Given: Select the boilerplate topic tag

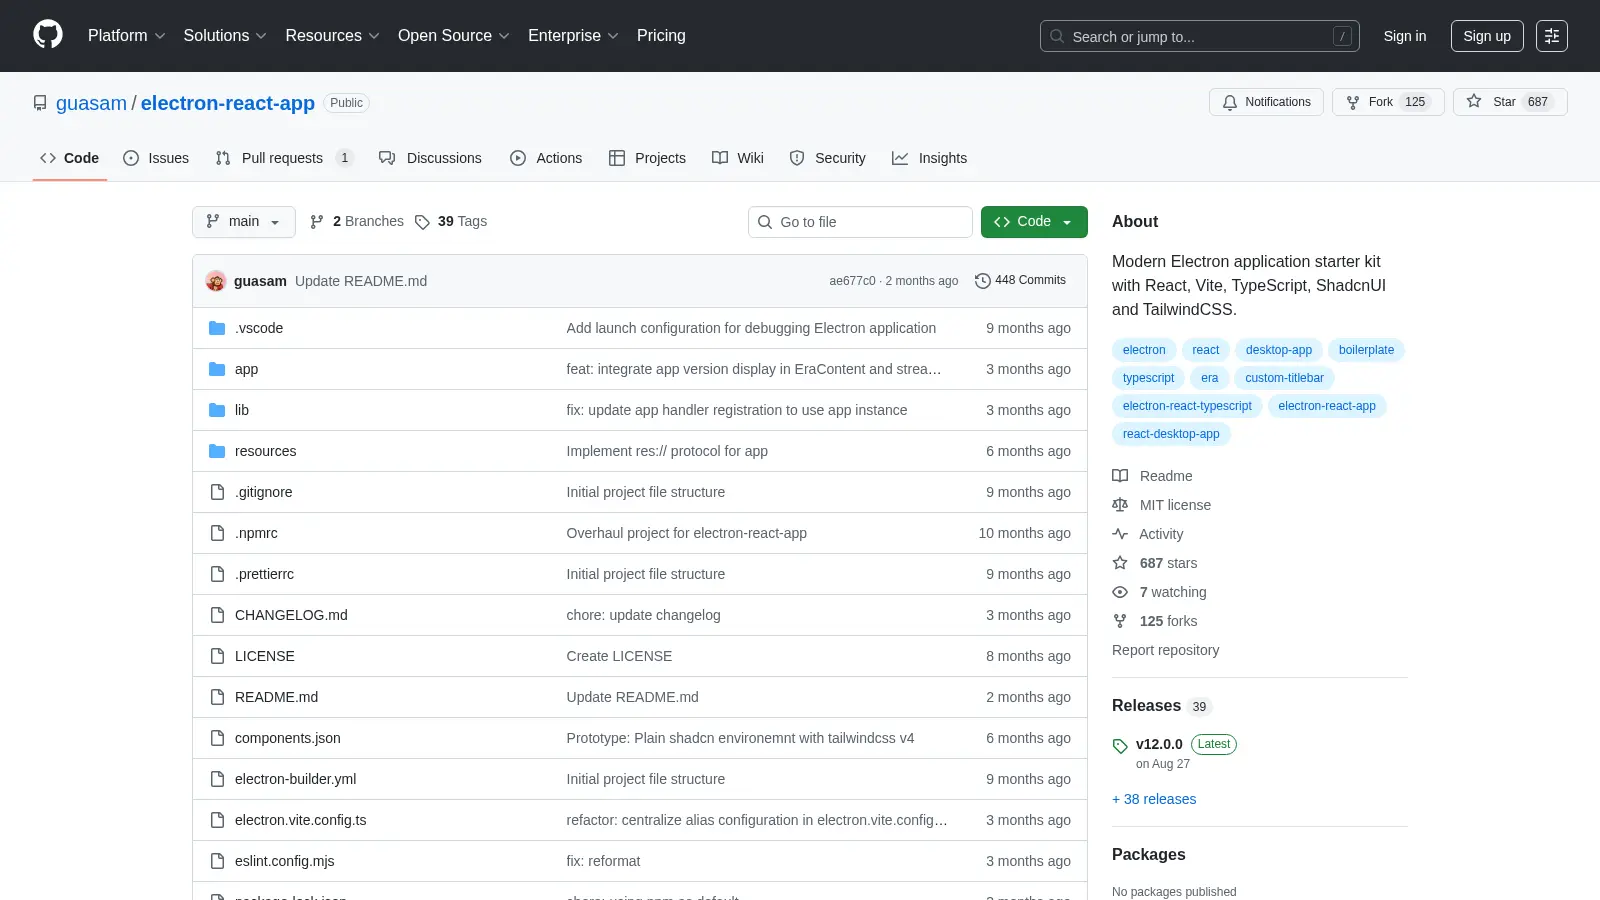Looking at the screenshot, I should [1366, 350].
